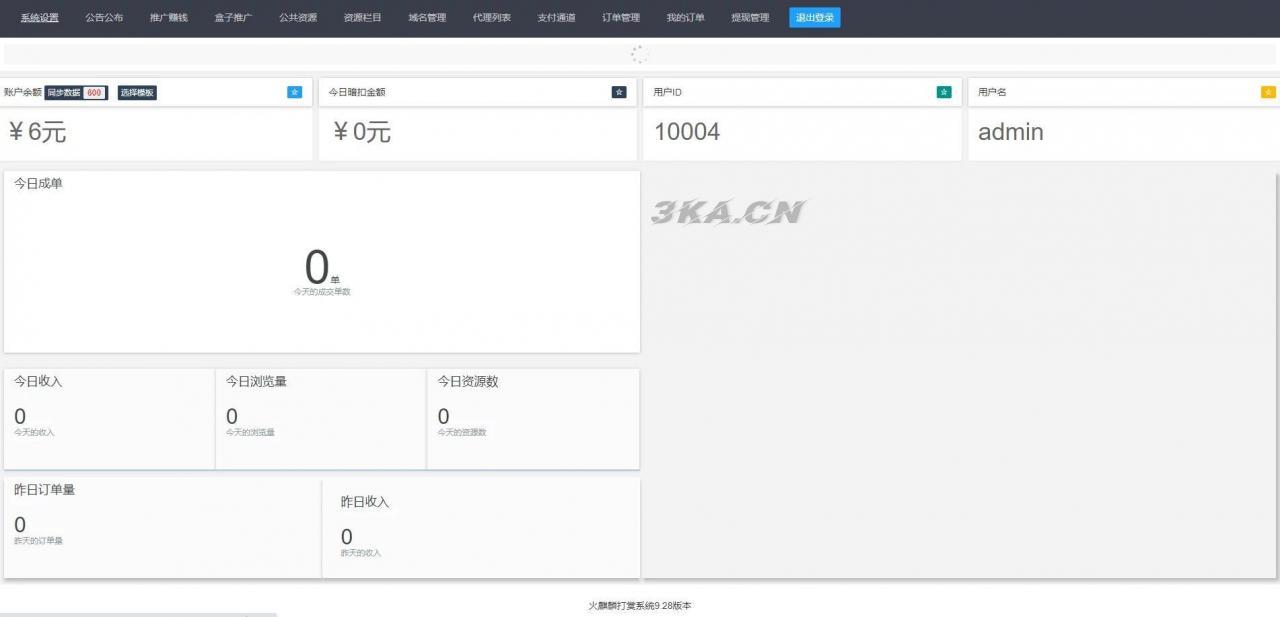Viewport: 1280px width, 617px height.
Task: Click the 昨日收入 statistics card
Action: coord(480,528)
